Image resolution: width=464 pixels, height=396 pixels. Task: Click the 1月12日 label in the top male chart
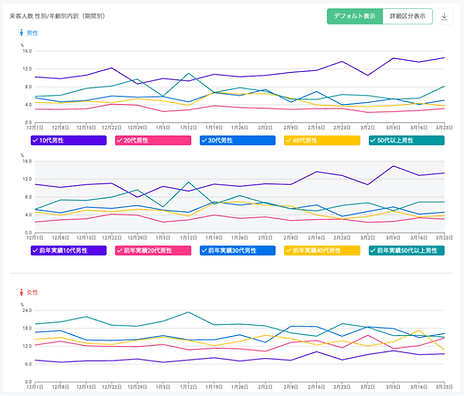(x=188, y=127)
